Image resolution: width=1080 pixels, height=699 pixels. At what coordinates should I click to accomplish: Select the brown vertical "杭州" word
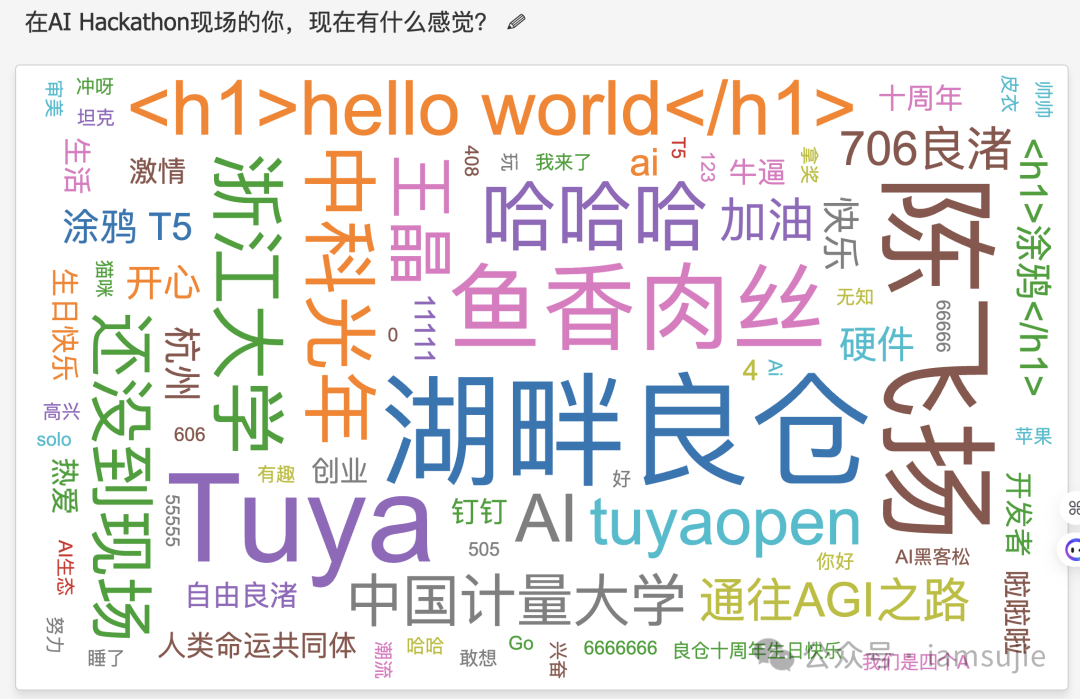click(182, 364)
